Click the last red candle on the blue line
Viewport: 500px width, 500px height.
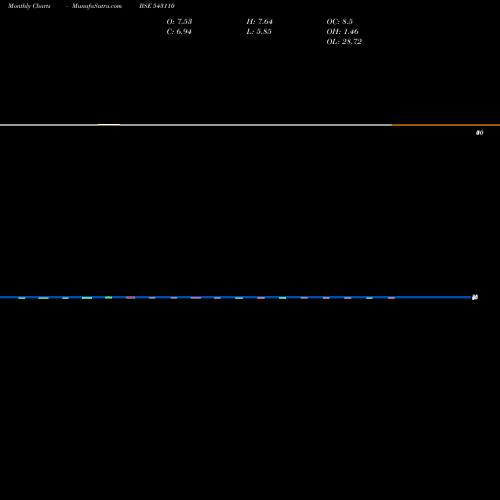click(x=391, y=298)
